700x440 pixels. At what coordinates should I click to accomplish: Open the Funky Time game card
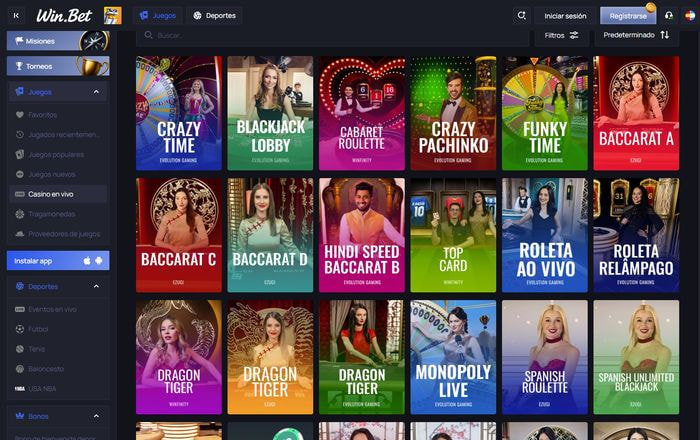point(545,113)
